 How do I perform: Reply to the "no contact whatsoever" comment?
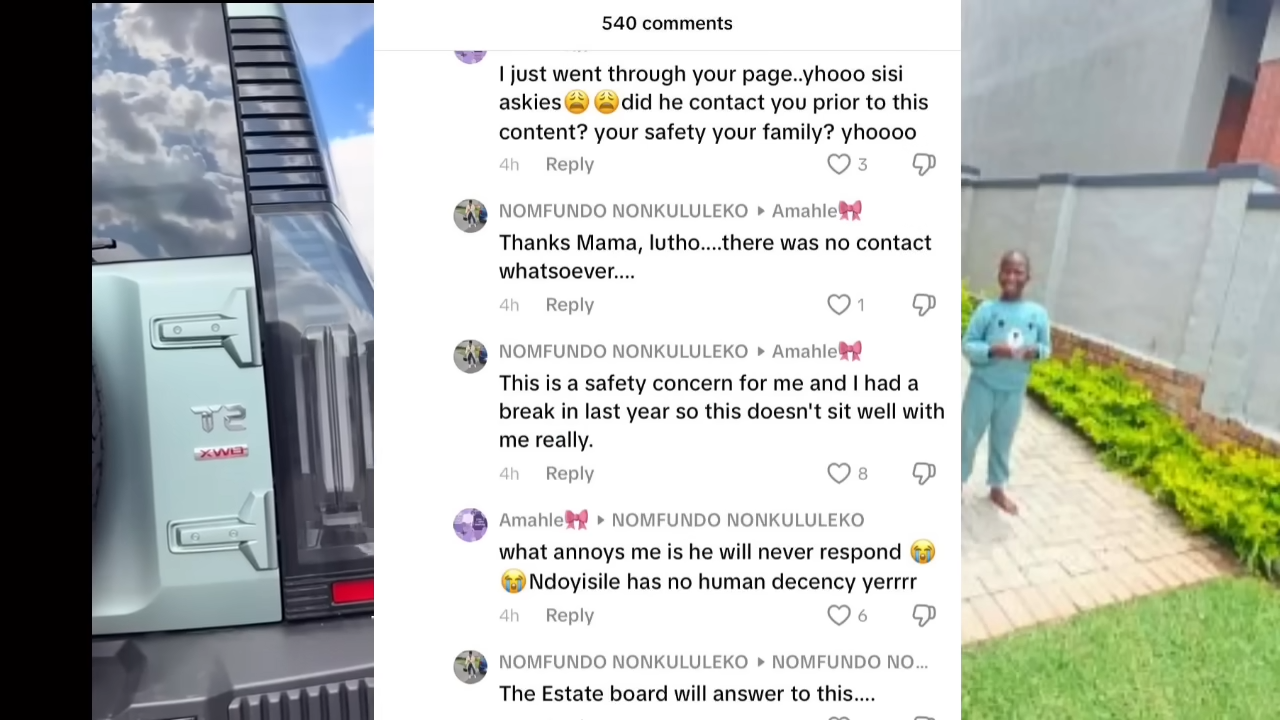569,304
